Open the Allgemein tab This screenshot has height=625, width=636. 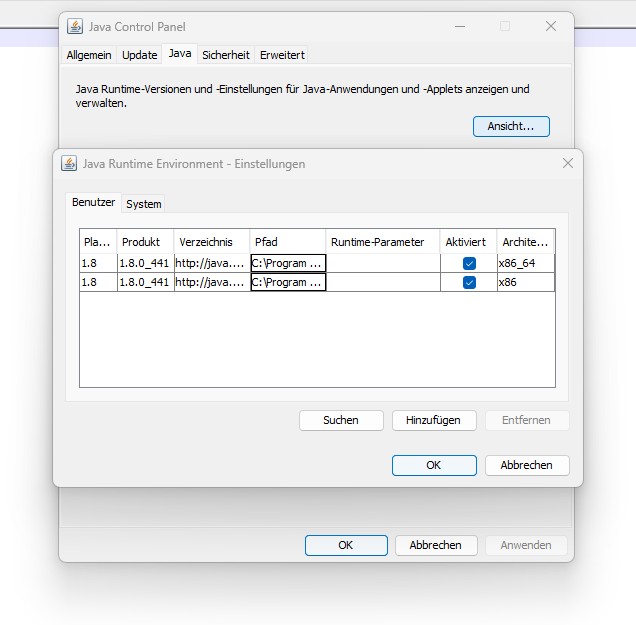pos(89,55)
